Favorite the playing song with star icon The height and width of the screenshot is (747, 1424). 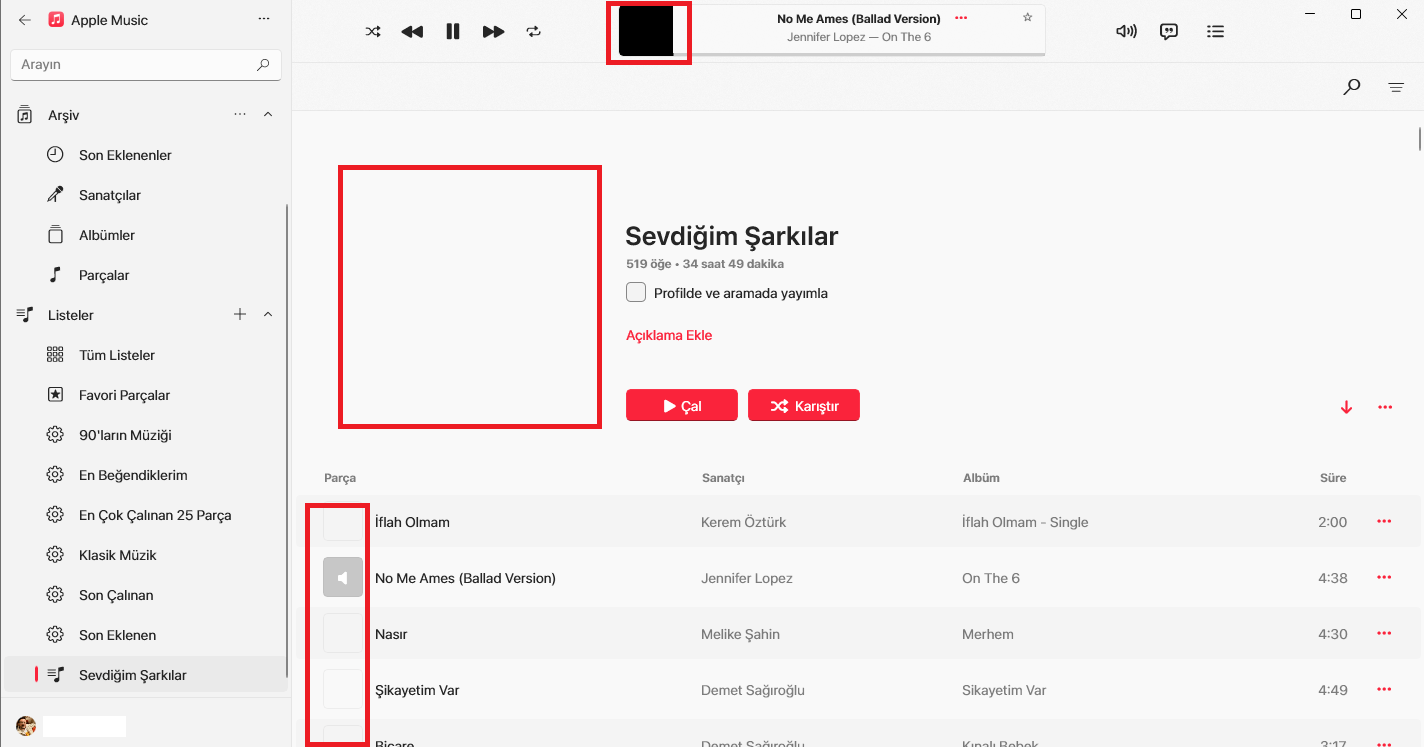tap(1027, 18)
